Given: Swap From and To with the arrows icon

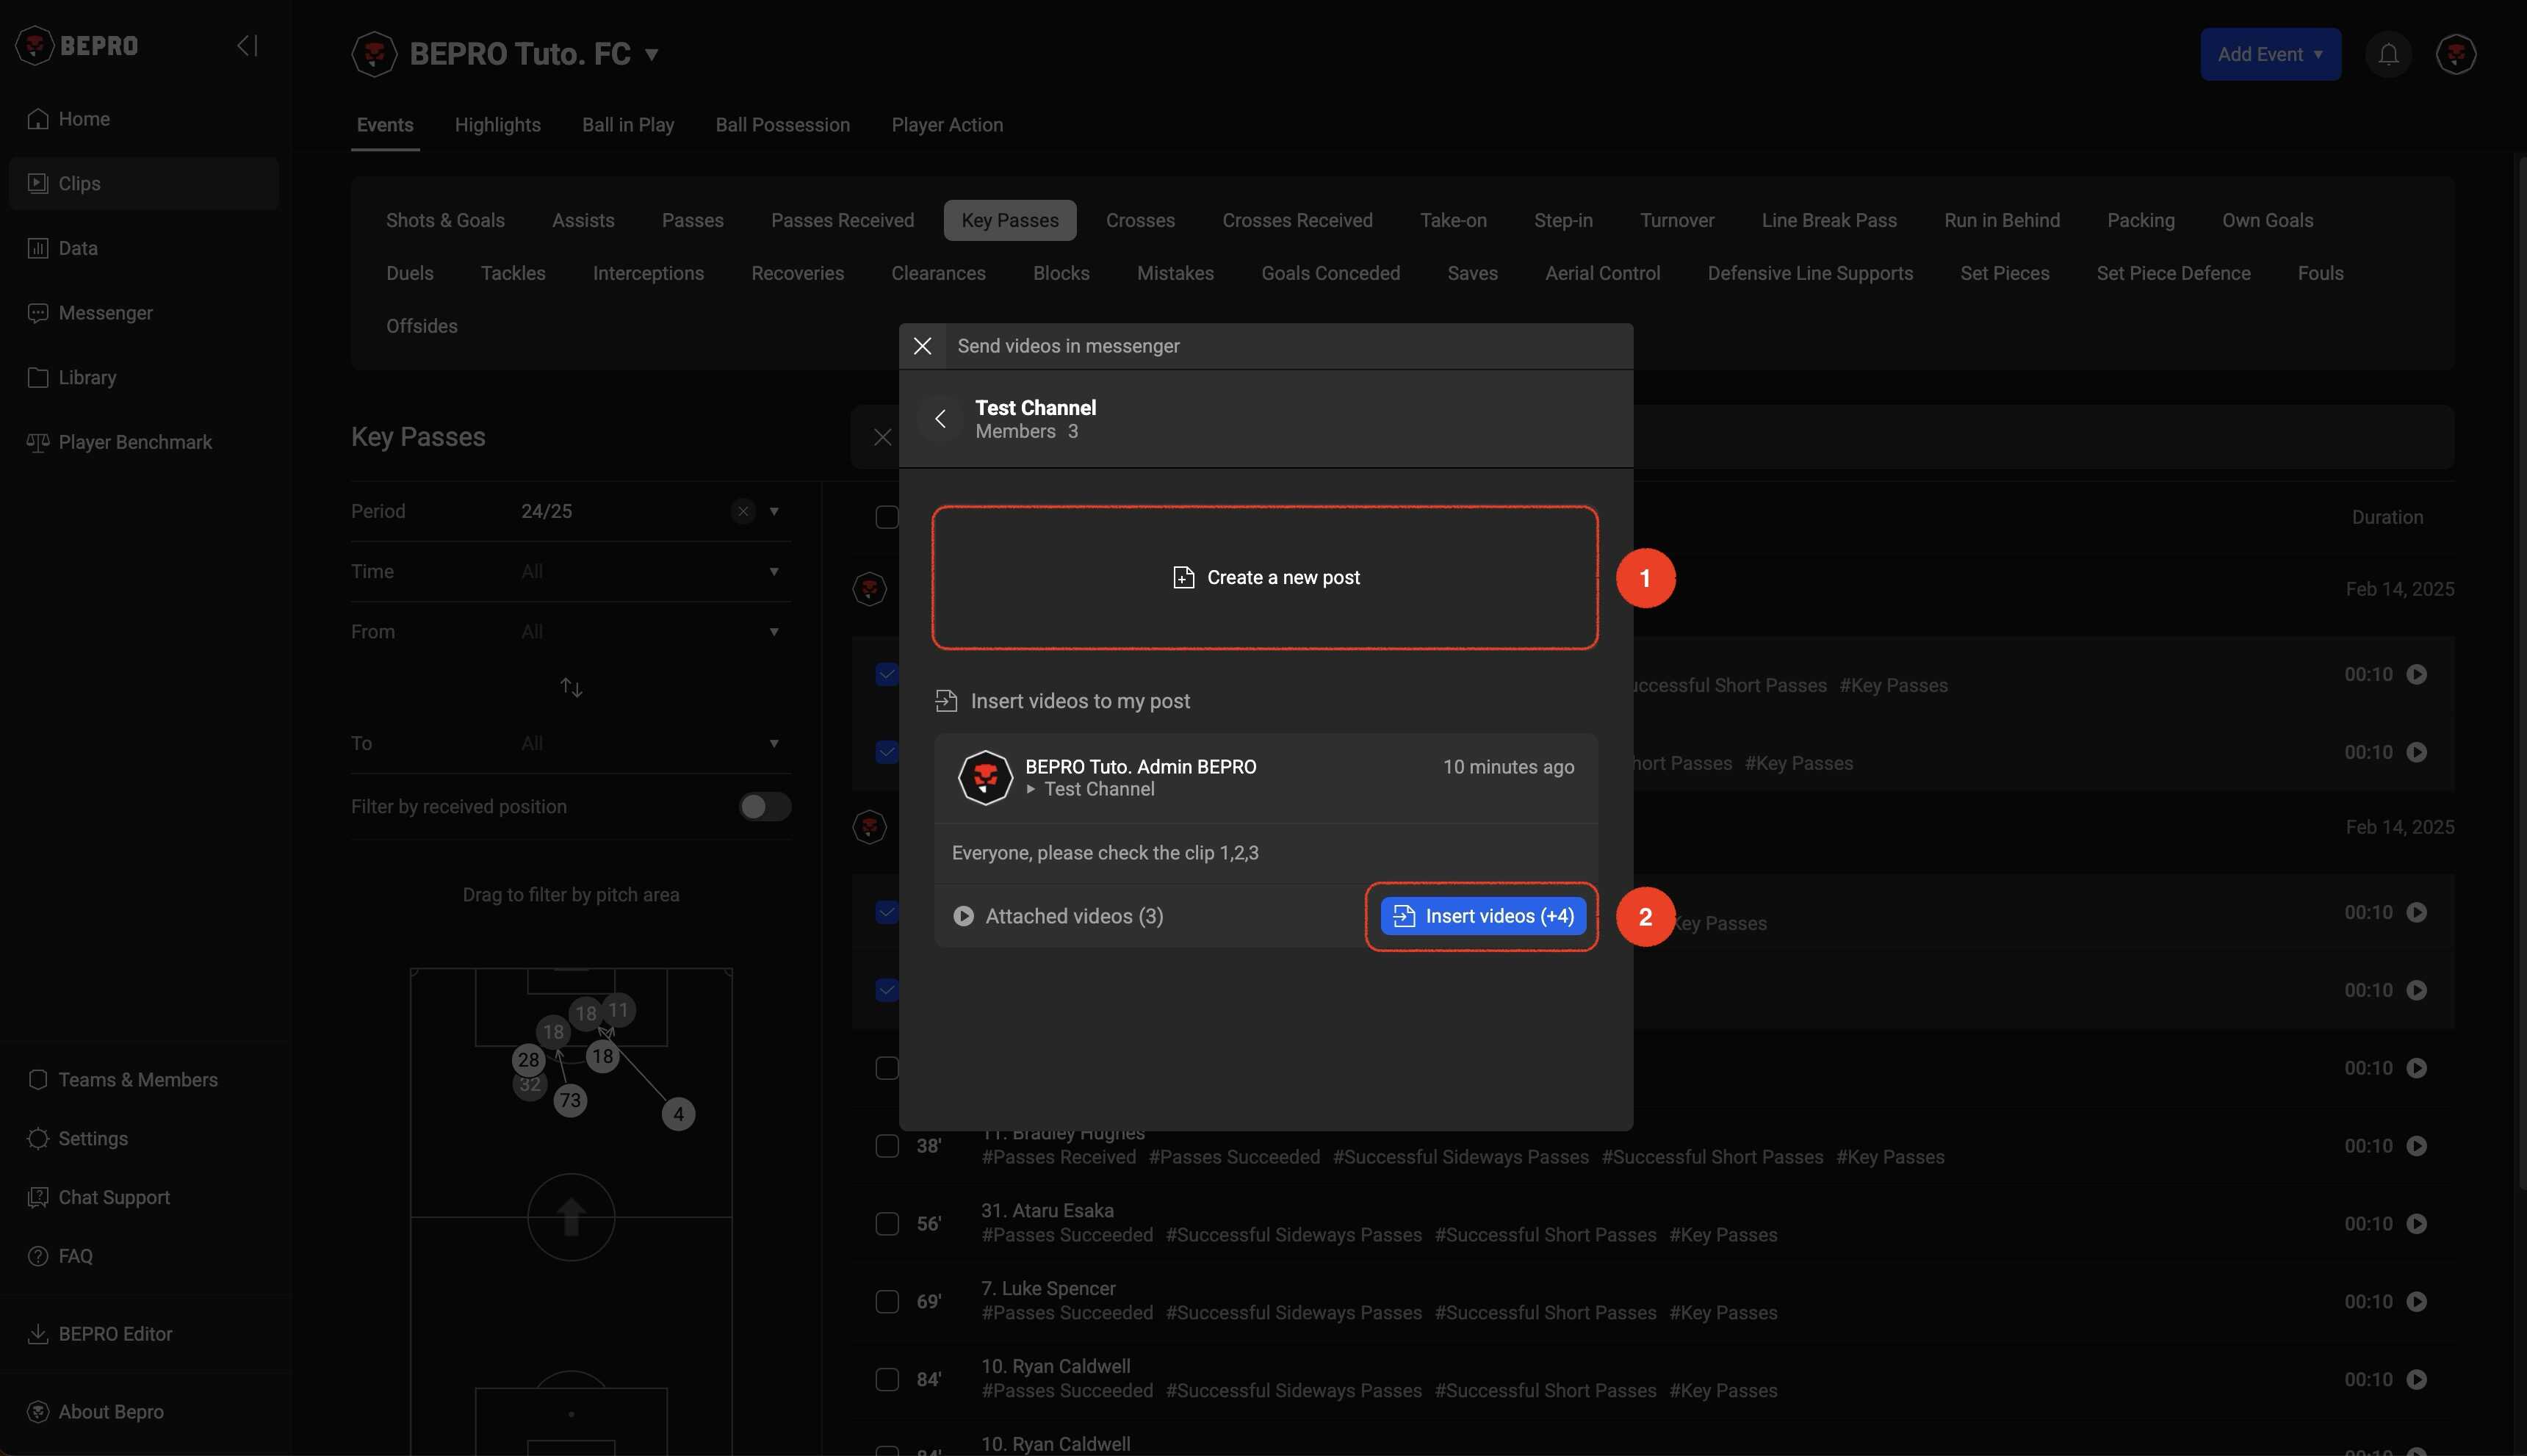Looking at the screenshot, I should click(571, 688).
